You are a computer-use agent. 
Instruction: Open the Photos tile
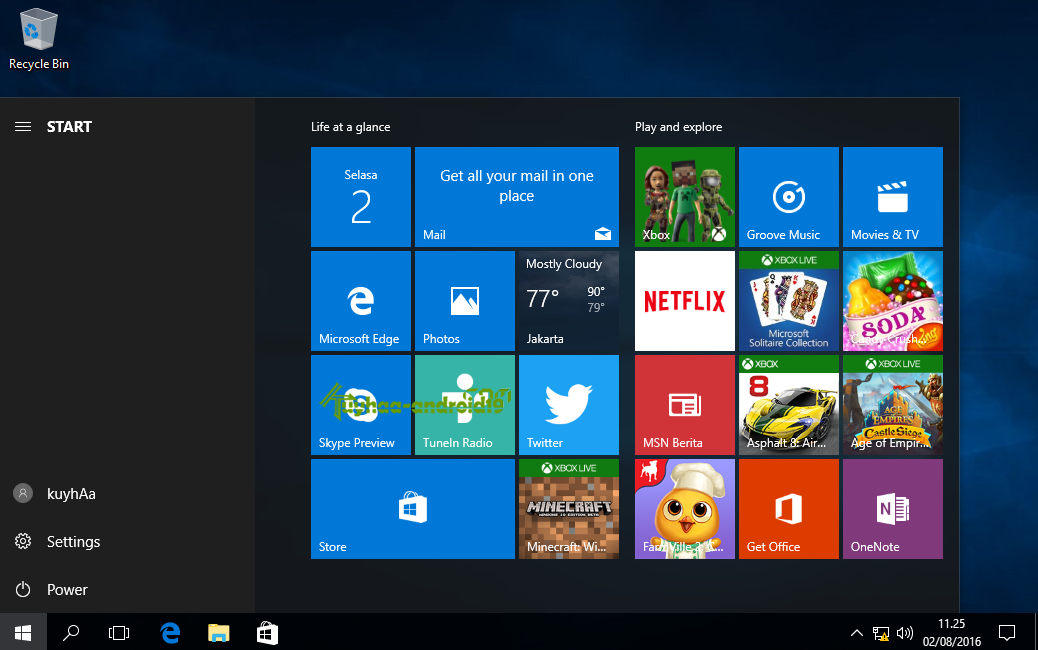[465, 301]
